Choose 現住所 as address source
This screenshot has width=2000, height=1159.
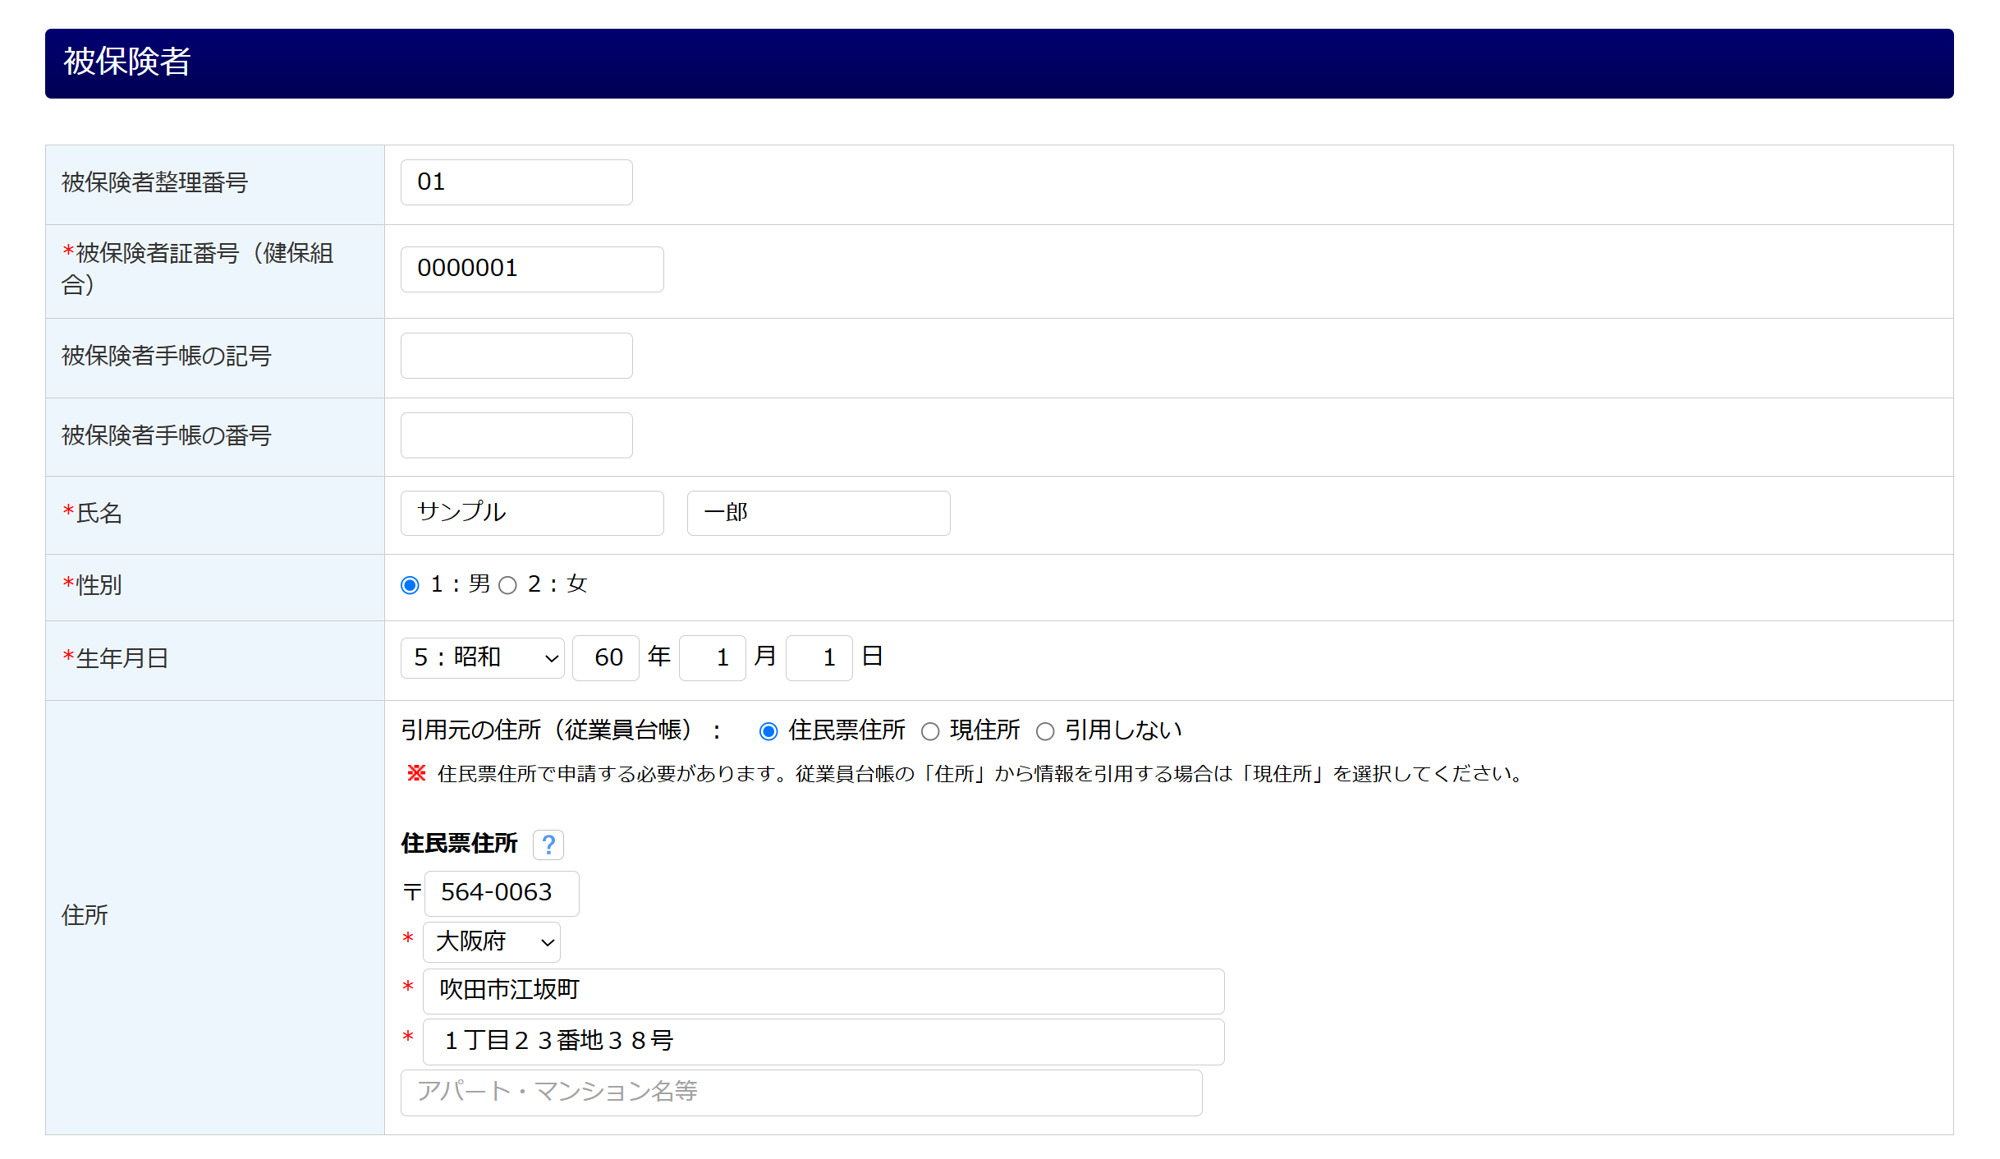coord(930,732)
